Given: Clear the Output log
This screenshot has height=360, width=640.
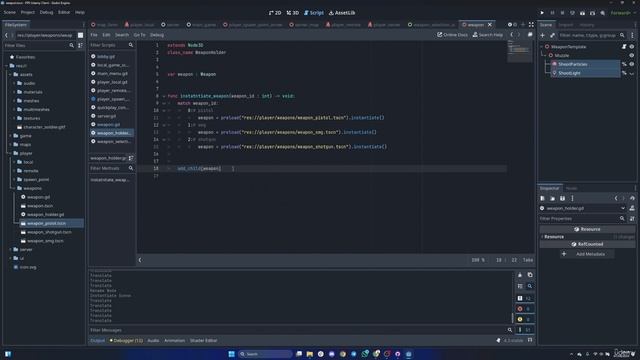Looking at the screenshot, I should pos(520,275).
